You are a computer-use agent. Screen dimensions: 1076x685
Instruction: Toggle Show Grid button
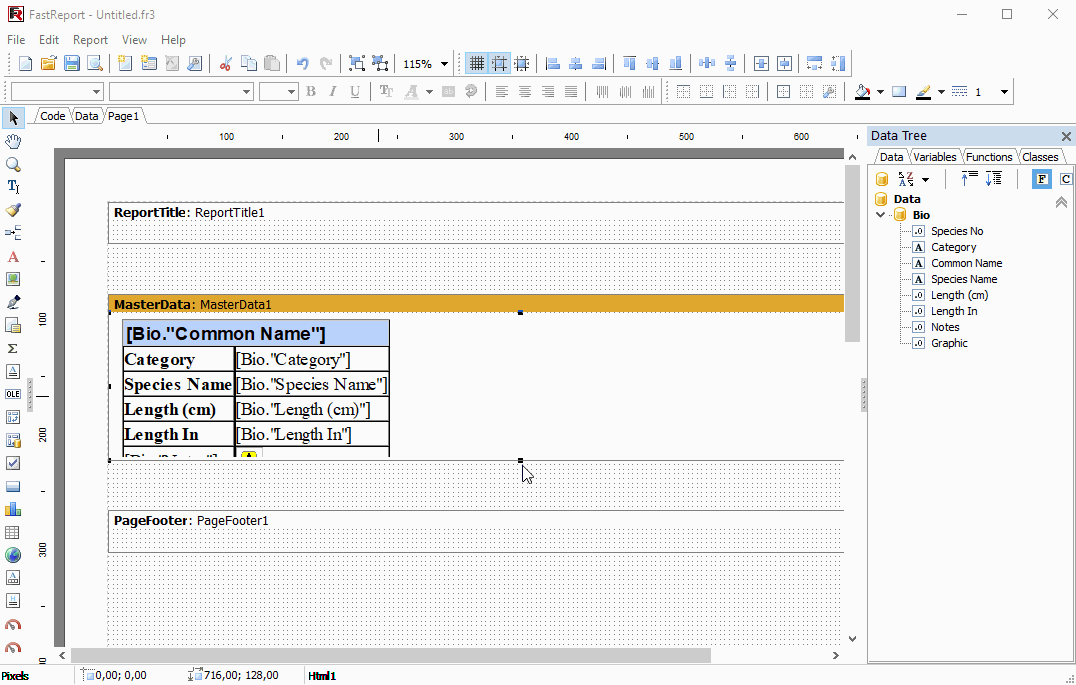pyautogui.click(x=476, y=64)
